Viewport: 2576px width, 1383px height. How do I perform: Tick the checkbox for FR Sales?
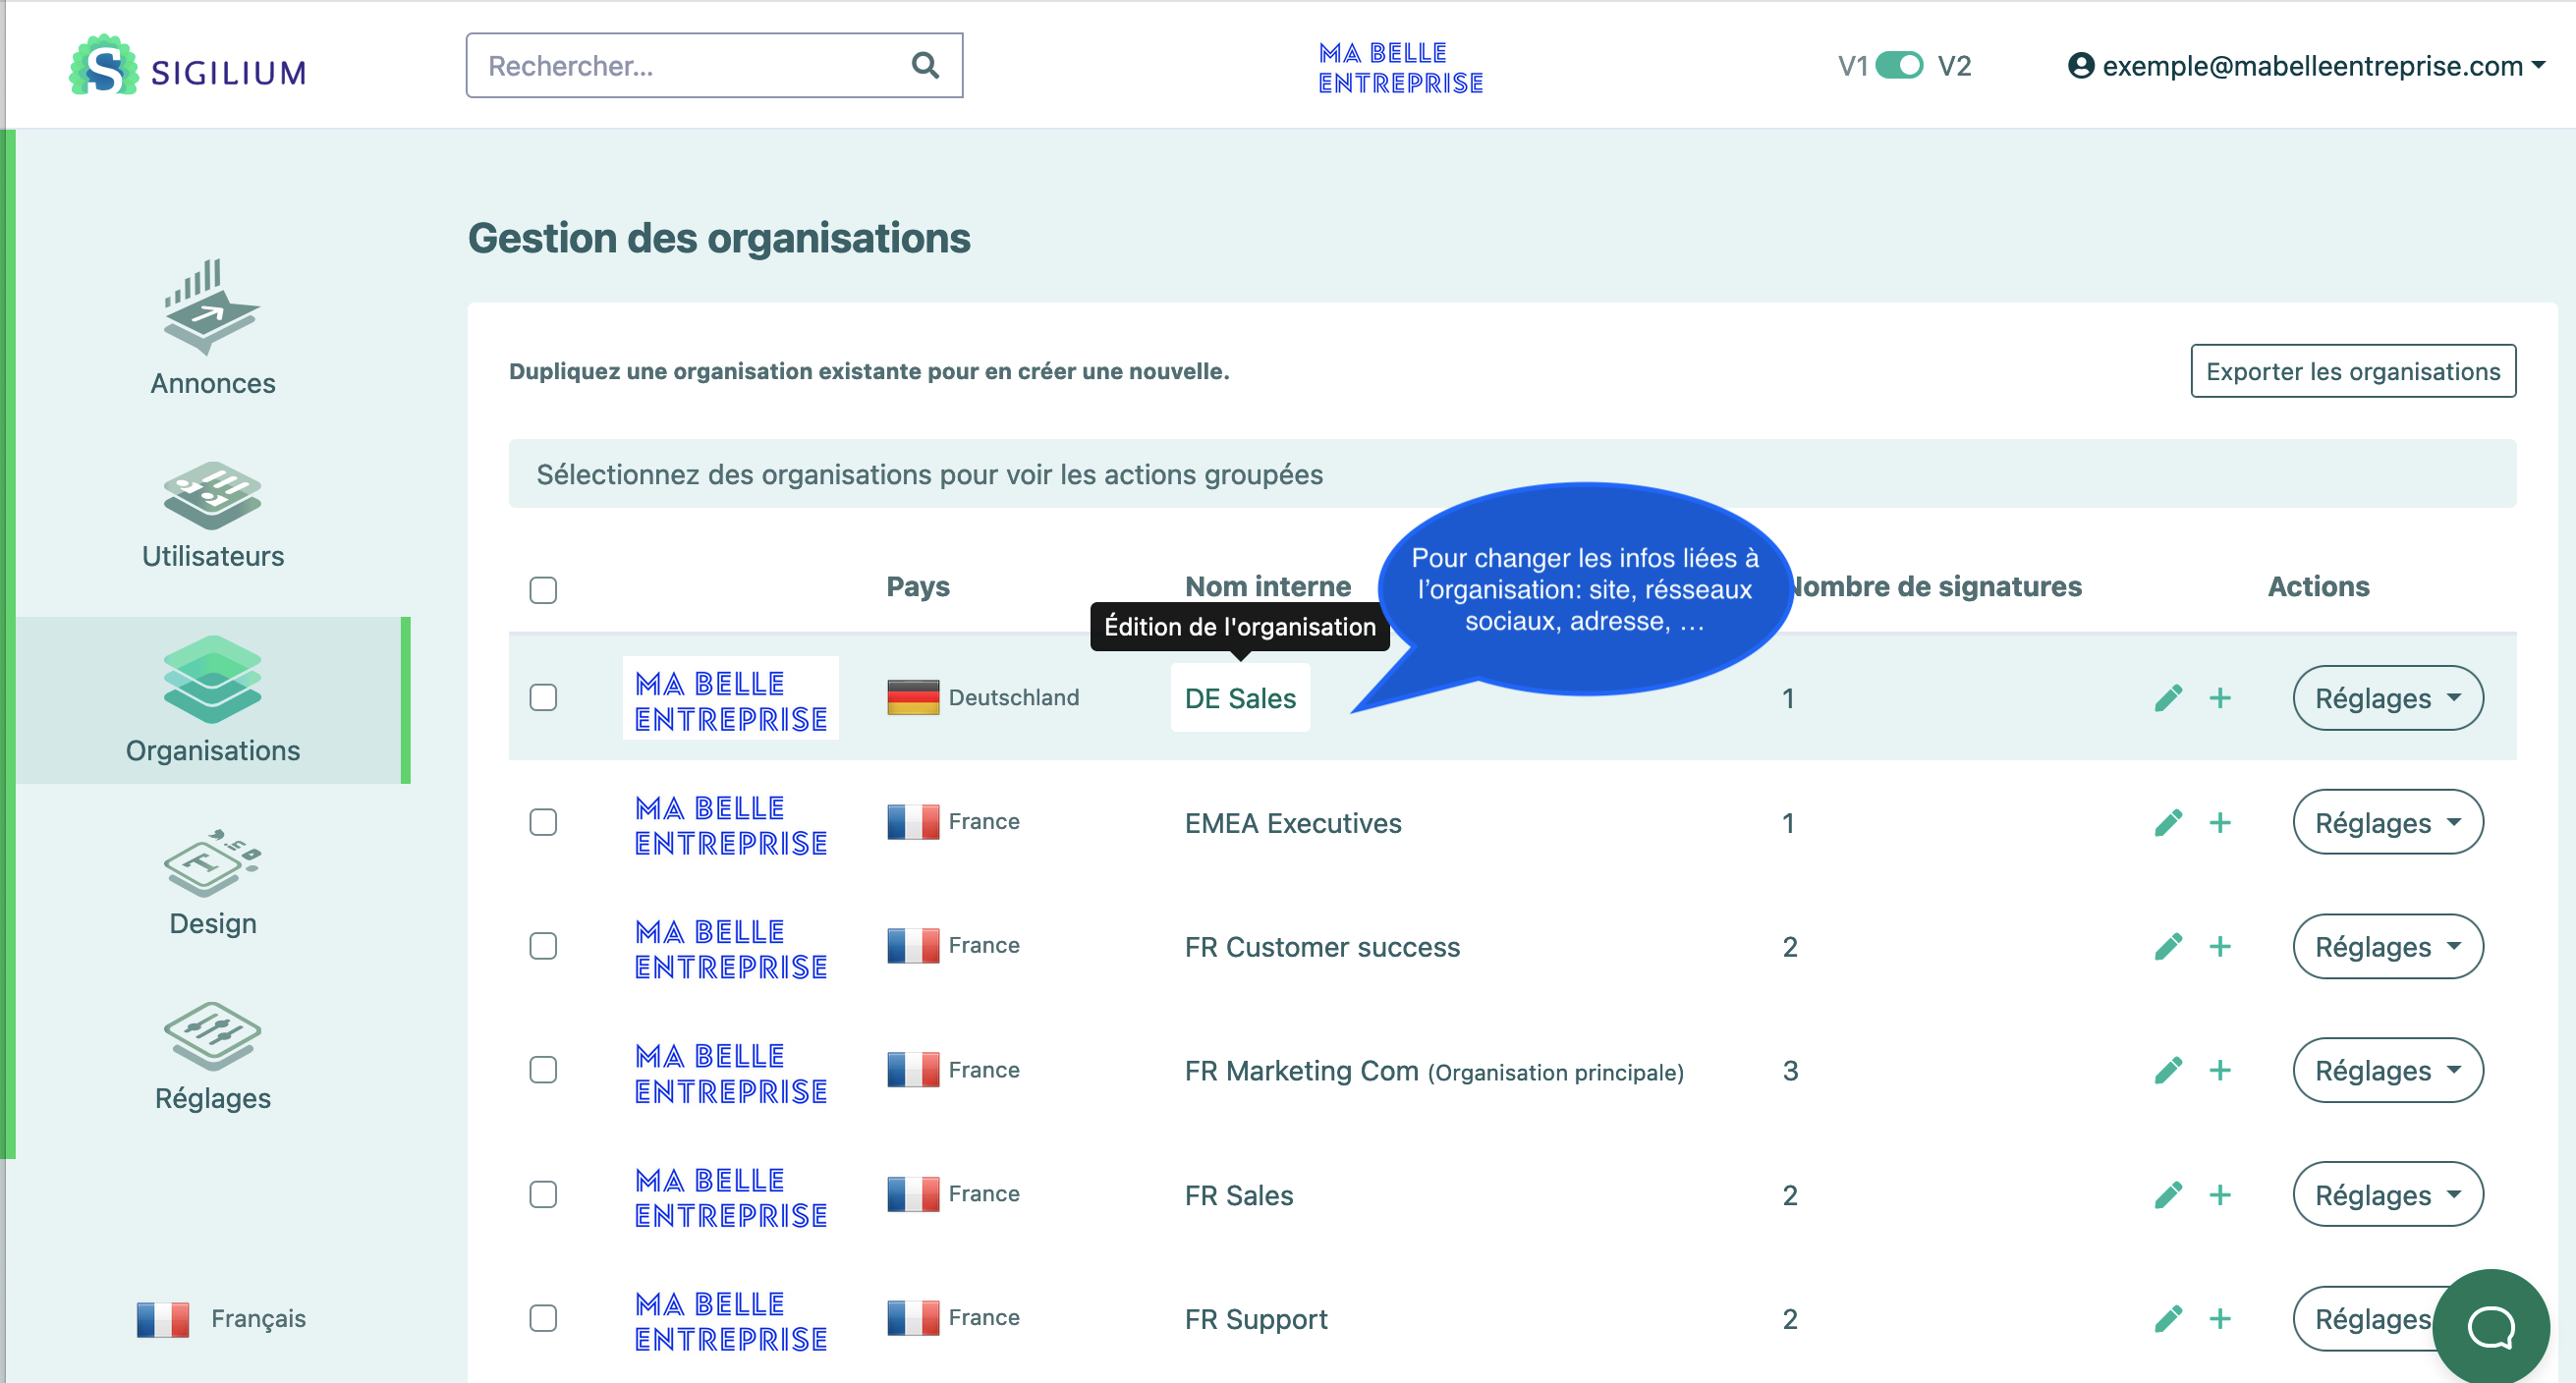point(543,1194)
